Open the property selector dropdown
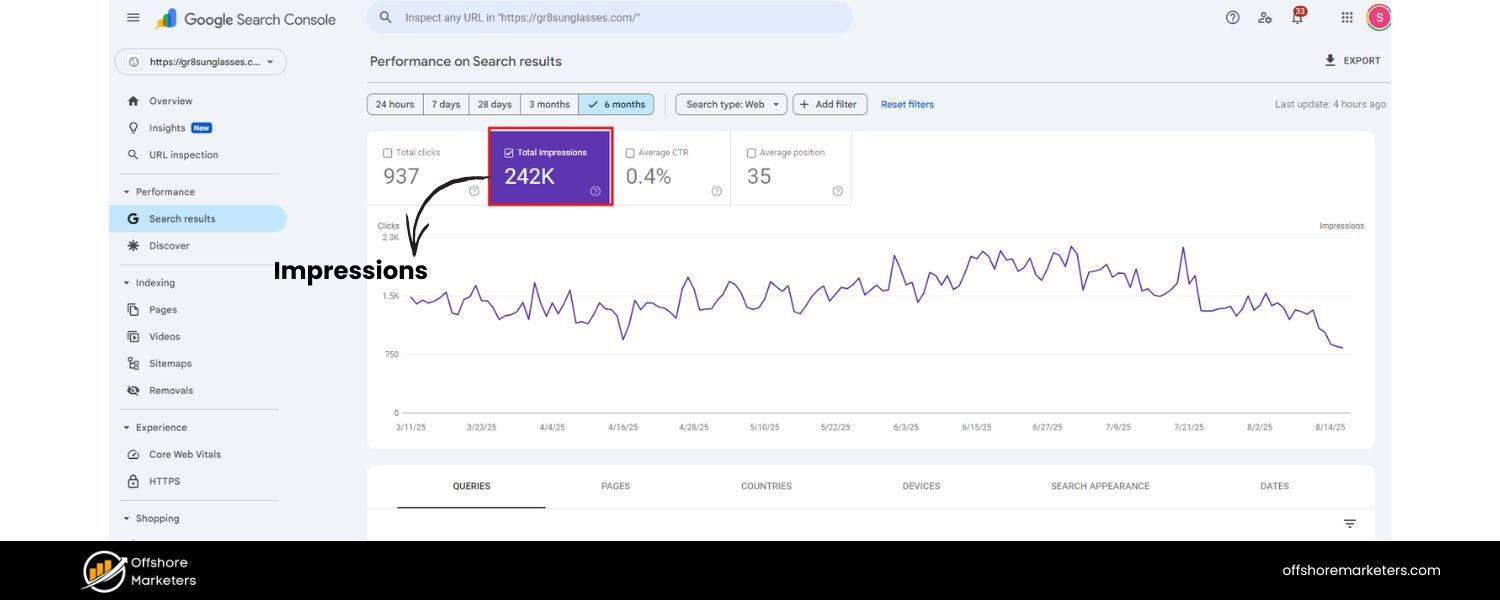Screen dimensions: 1500x600 (x=200, y=61)
